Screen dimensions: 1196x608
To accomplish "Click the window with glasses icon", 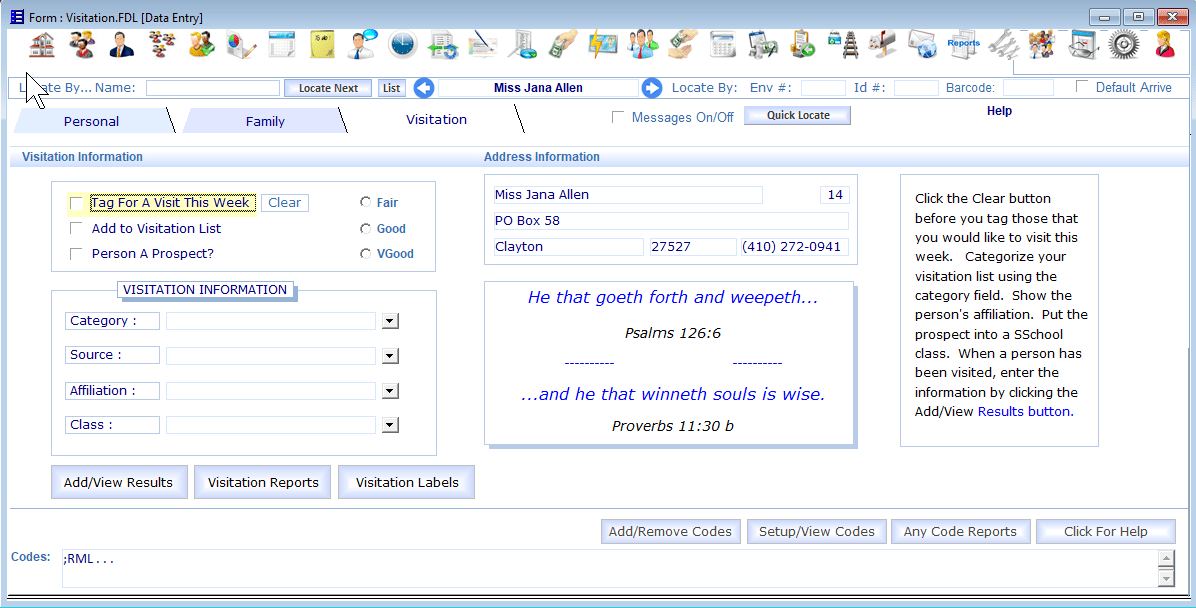I will point(1083,45).
